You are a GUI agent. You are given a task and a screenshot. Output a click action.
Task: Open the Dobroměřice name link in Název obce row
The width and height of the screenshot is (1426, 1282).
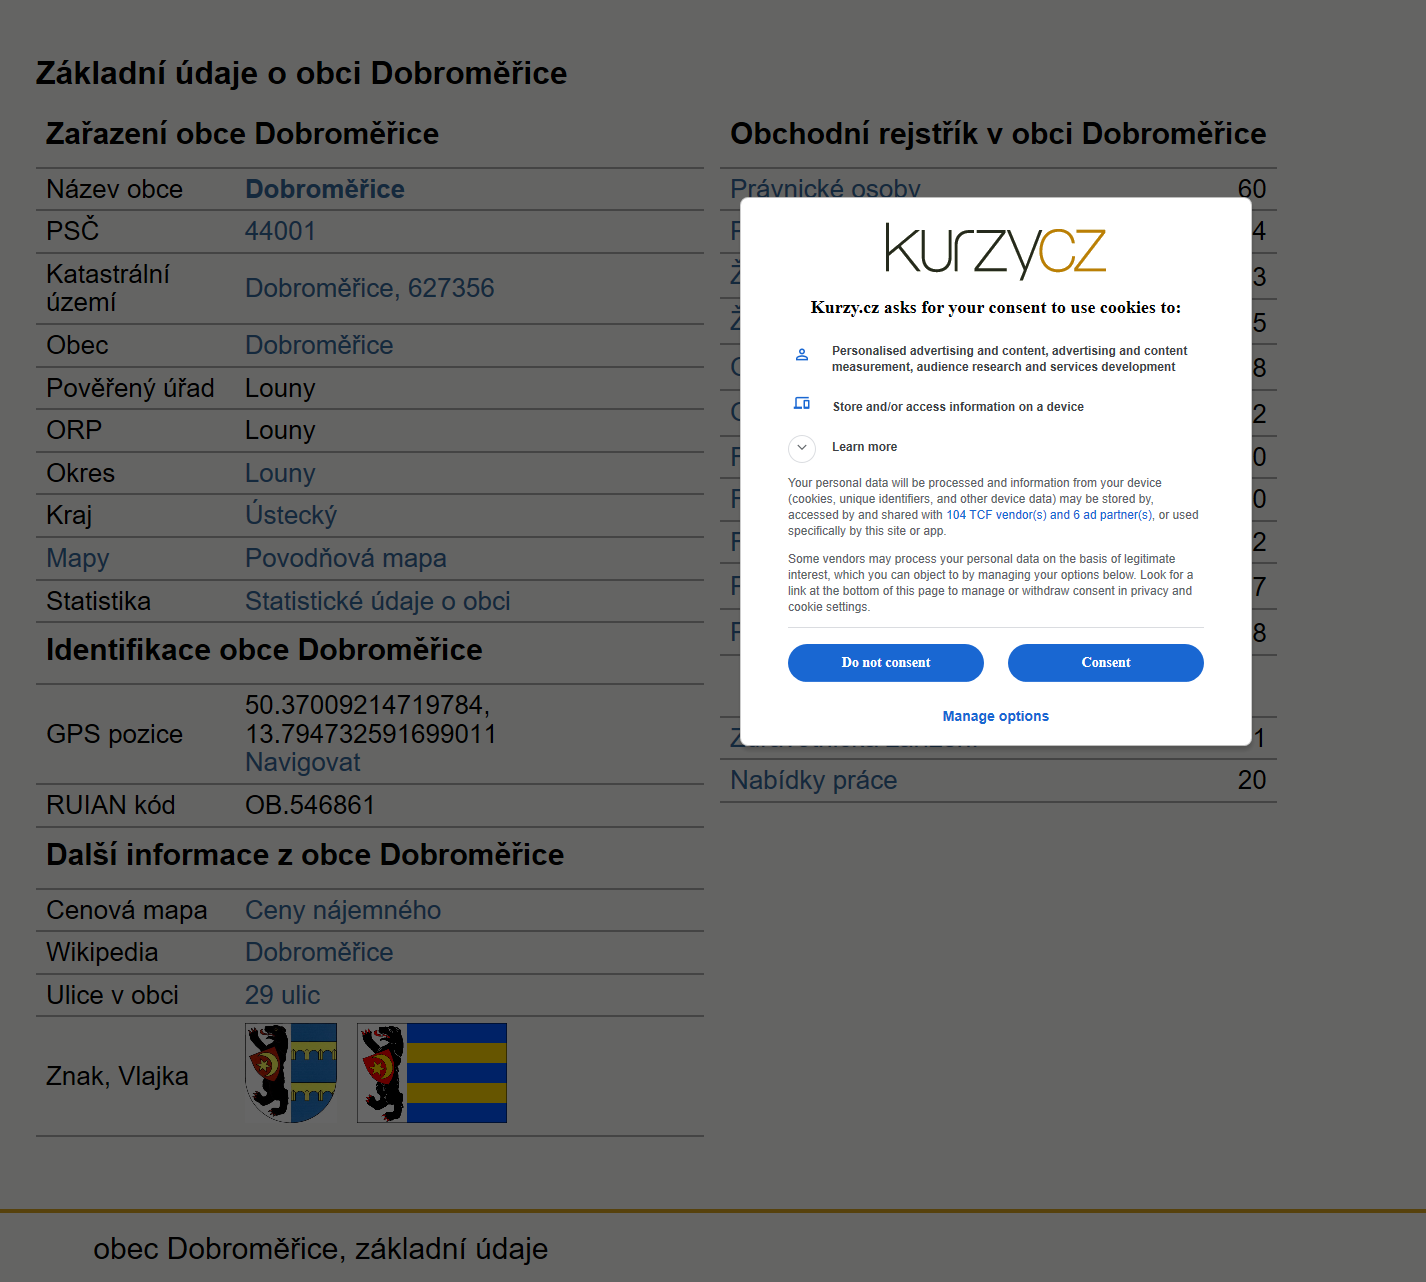tap(325, 189)
